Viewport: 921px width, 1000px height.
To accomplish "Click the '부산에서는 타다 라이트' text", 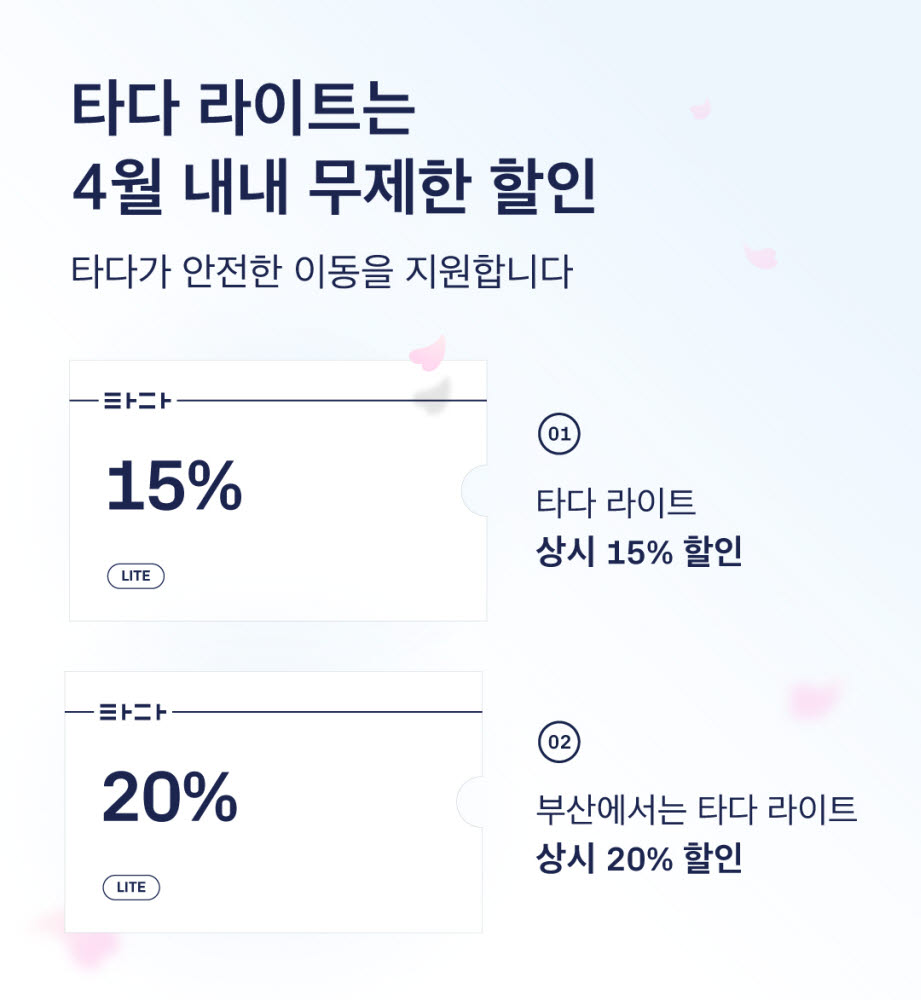I will tap(696, 809).
